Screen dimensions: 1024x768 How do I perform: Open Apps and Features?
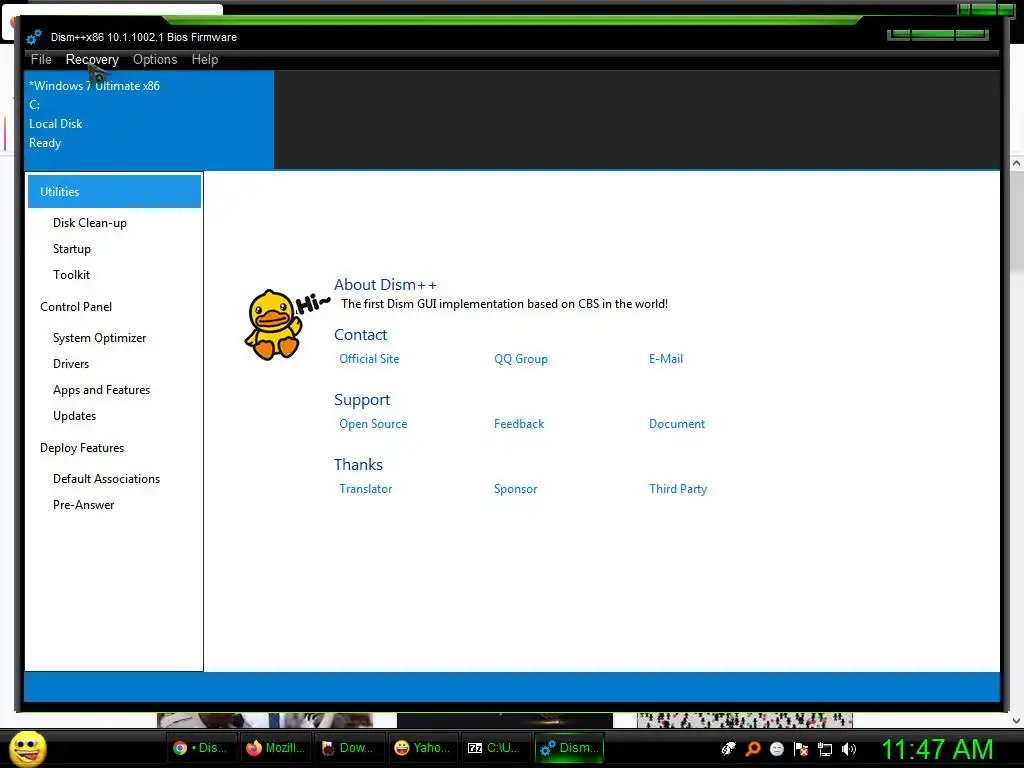coord(101,390)
